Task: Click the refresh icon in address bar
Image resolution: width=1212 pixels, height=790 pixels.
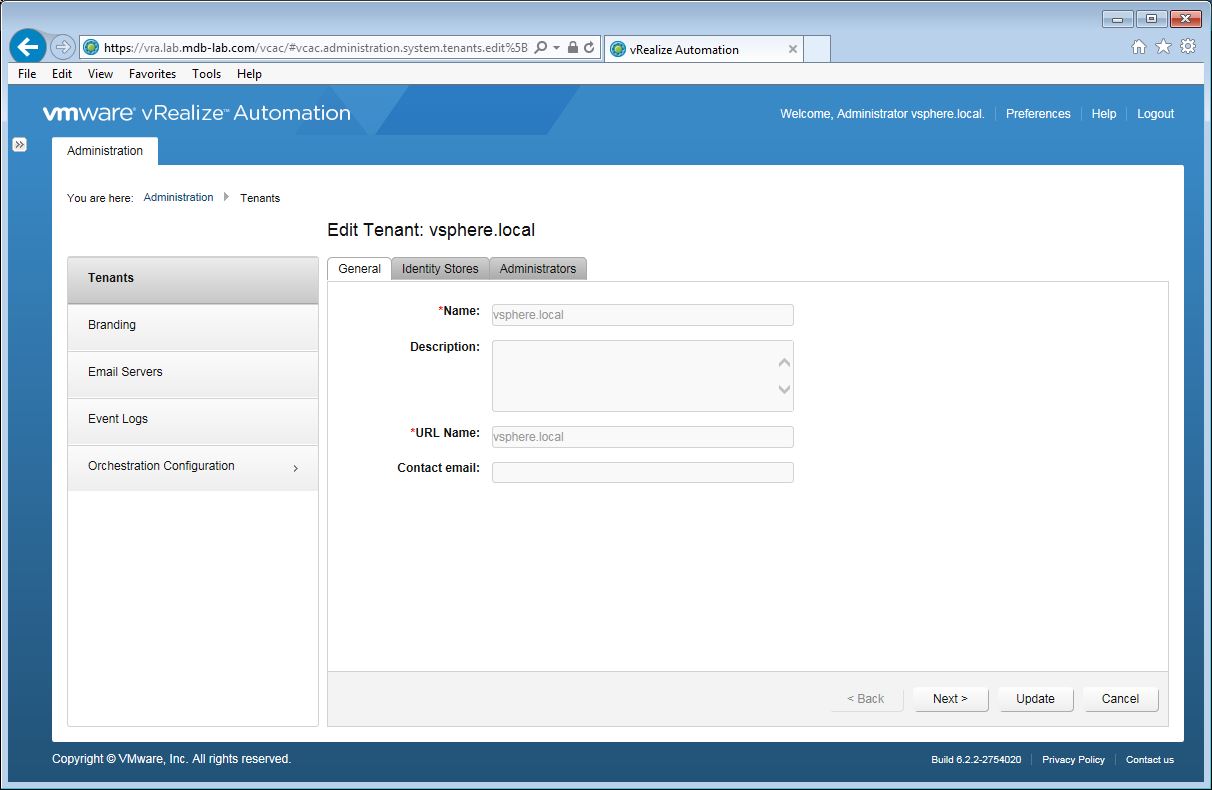Action: pos(589,47)
